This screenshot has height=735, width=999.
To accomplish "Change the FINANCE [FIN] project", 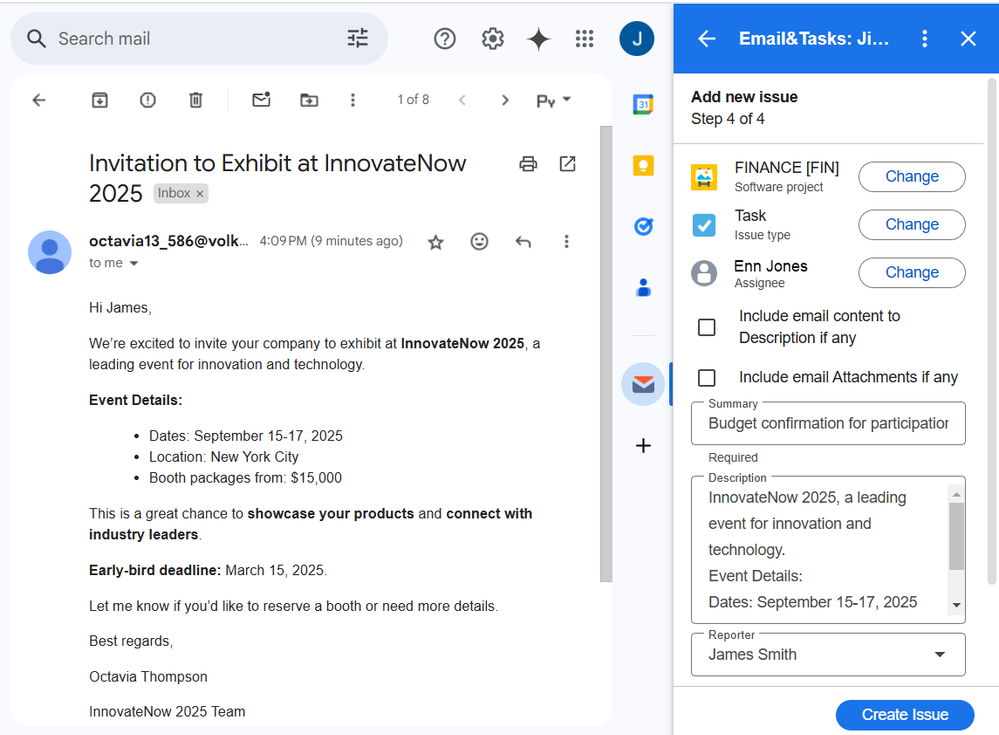I will [912, 176].
